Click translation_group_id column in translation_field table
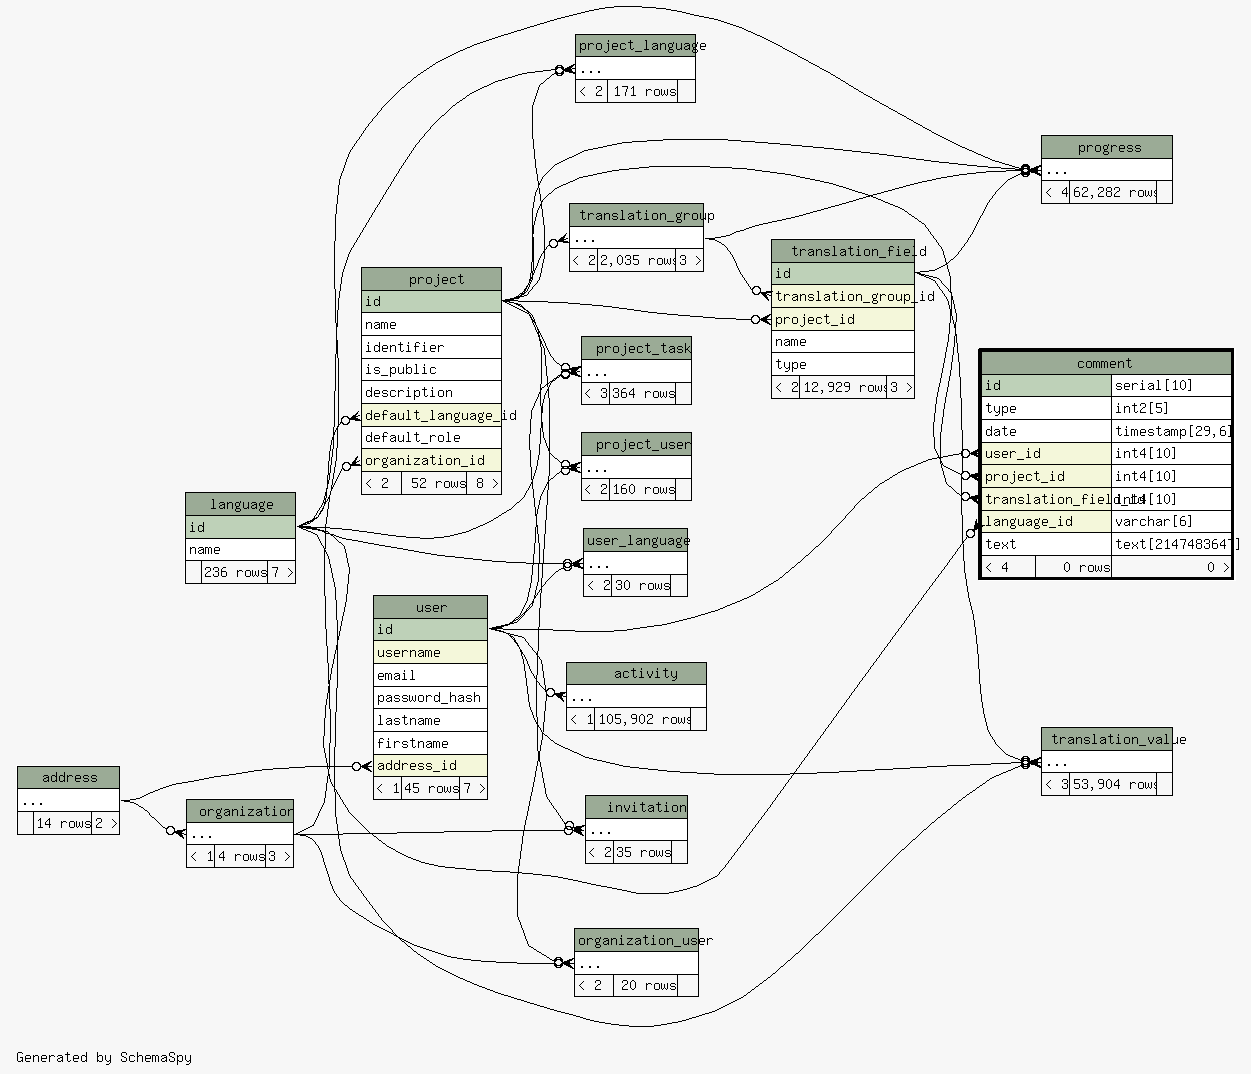 pos(843,296)
